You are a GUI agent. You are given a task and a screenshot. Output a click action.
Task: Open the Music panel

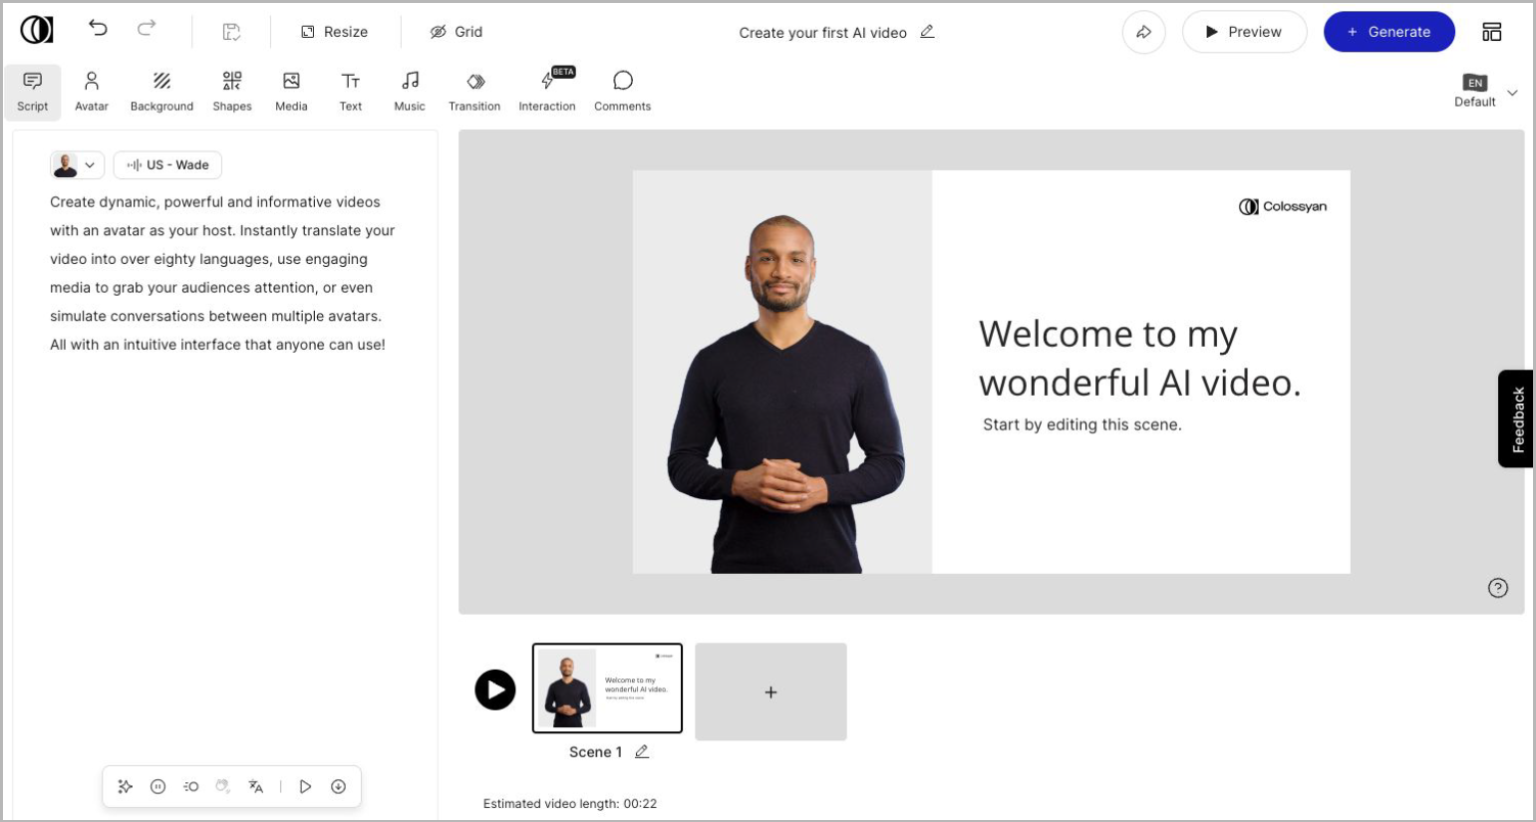pyautogui.click(x=409, y=90)
